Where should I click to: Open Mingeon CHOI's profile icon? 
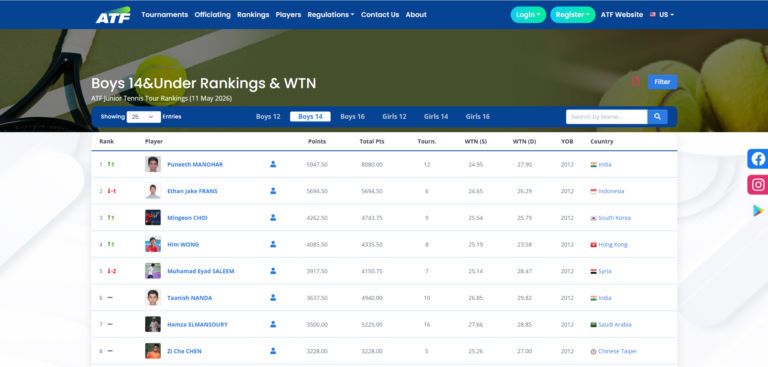pos(273,218)
